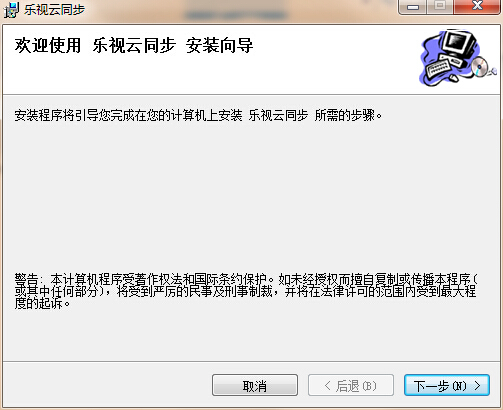Click the disabled 后退(B) button
Screen dimensions: 503x410
tap(351, 385)
